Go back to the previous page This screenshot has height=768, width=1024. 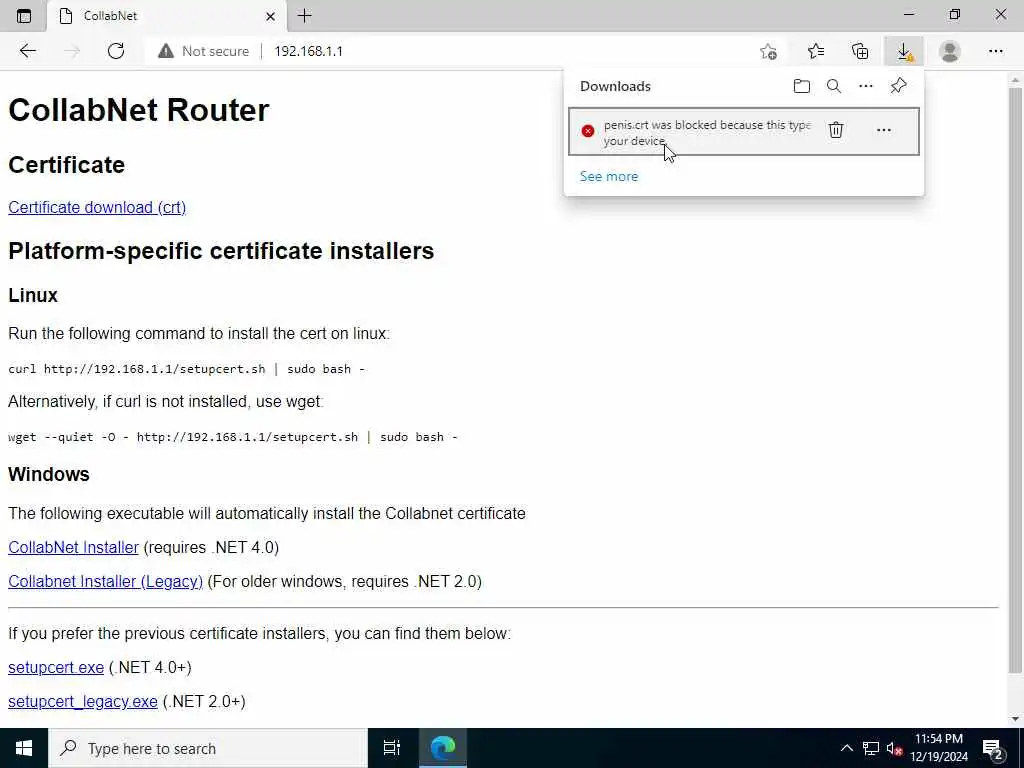(x=27, y=51)
